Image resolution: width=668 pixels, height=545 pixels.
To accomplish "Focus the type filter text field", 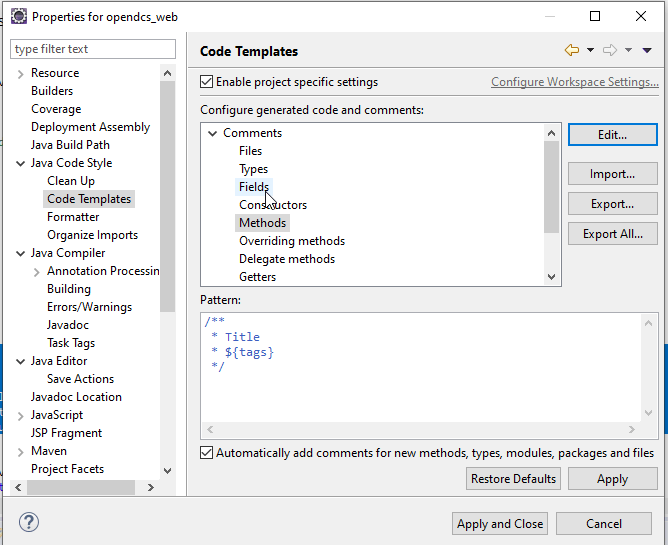I will click(93, 49).
